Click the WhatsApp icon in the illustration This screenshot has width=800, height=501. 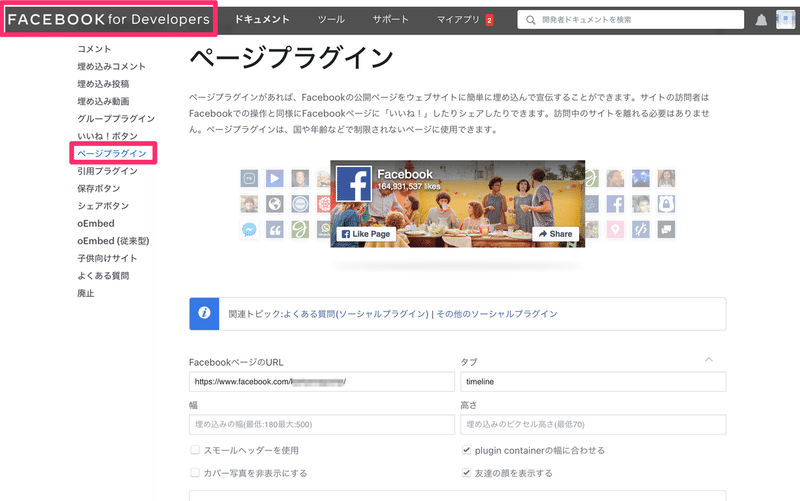tap(324, 230)
